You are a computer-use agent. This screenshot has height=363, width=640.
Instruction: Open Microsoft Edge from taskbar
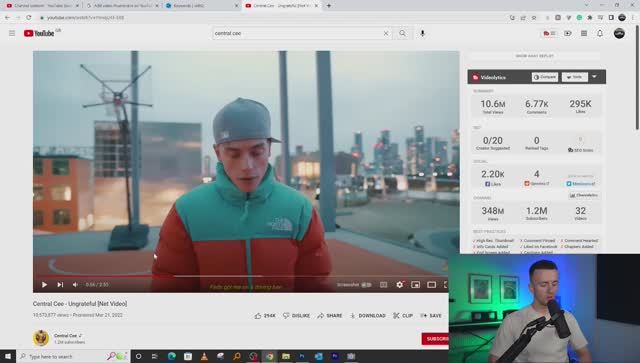point(172,356)
